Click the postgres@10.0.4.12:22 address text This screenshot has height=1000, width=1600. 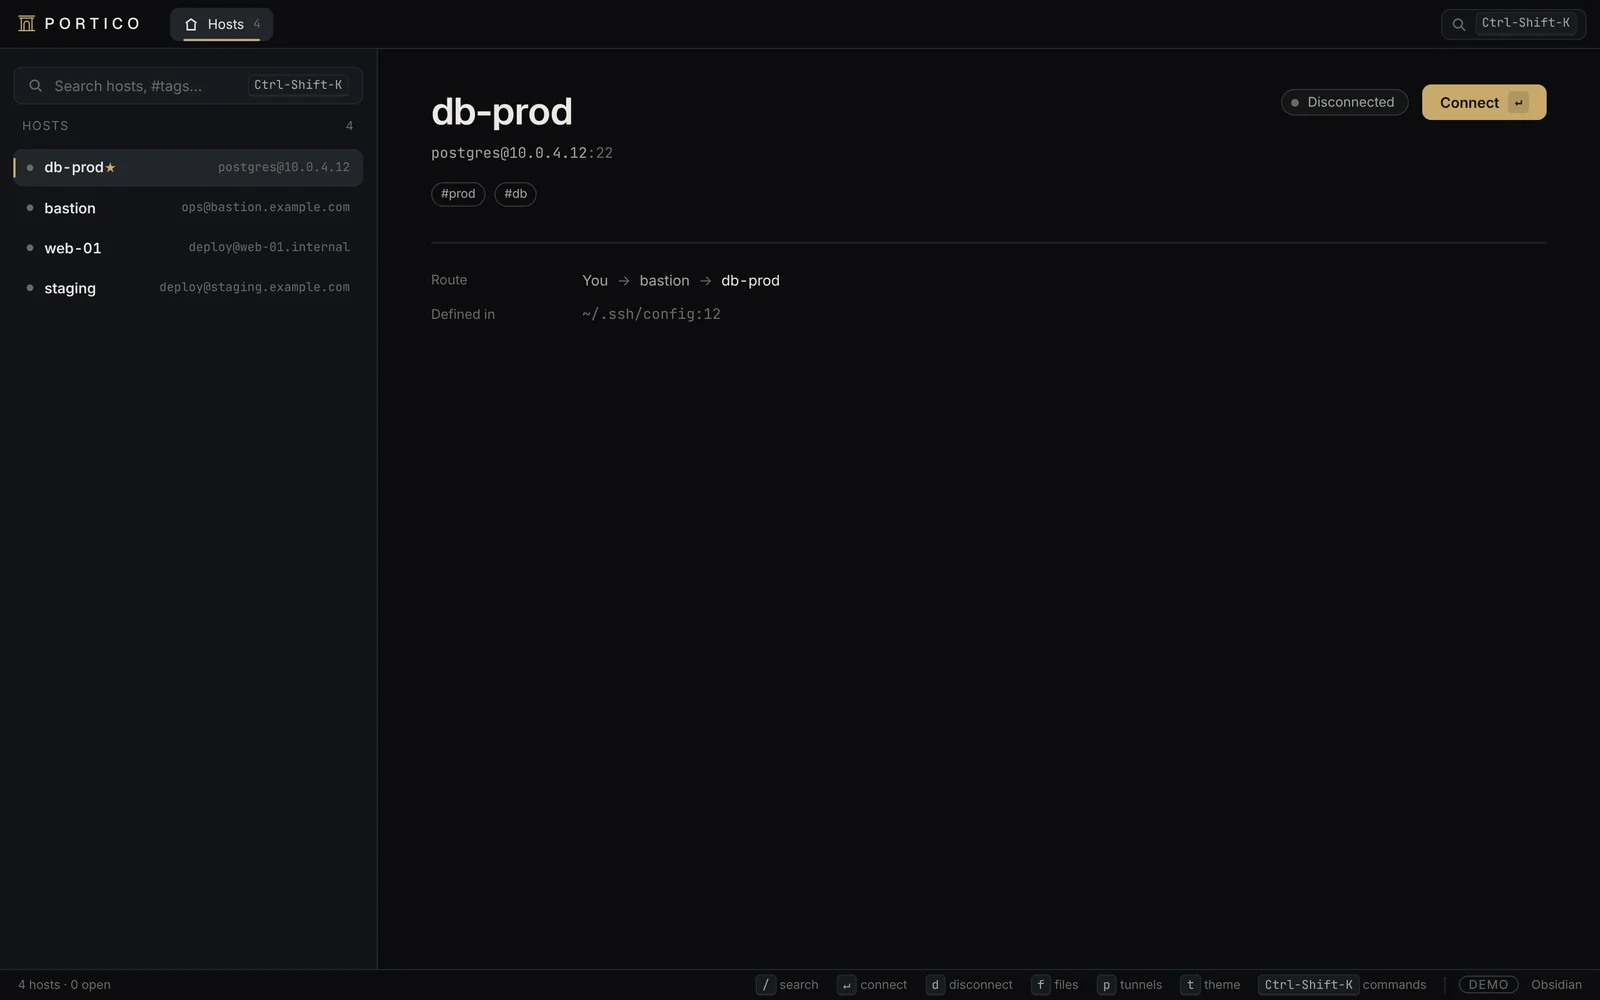pyautogui.click(x=522, y=153)
